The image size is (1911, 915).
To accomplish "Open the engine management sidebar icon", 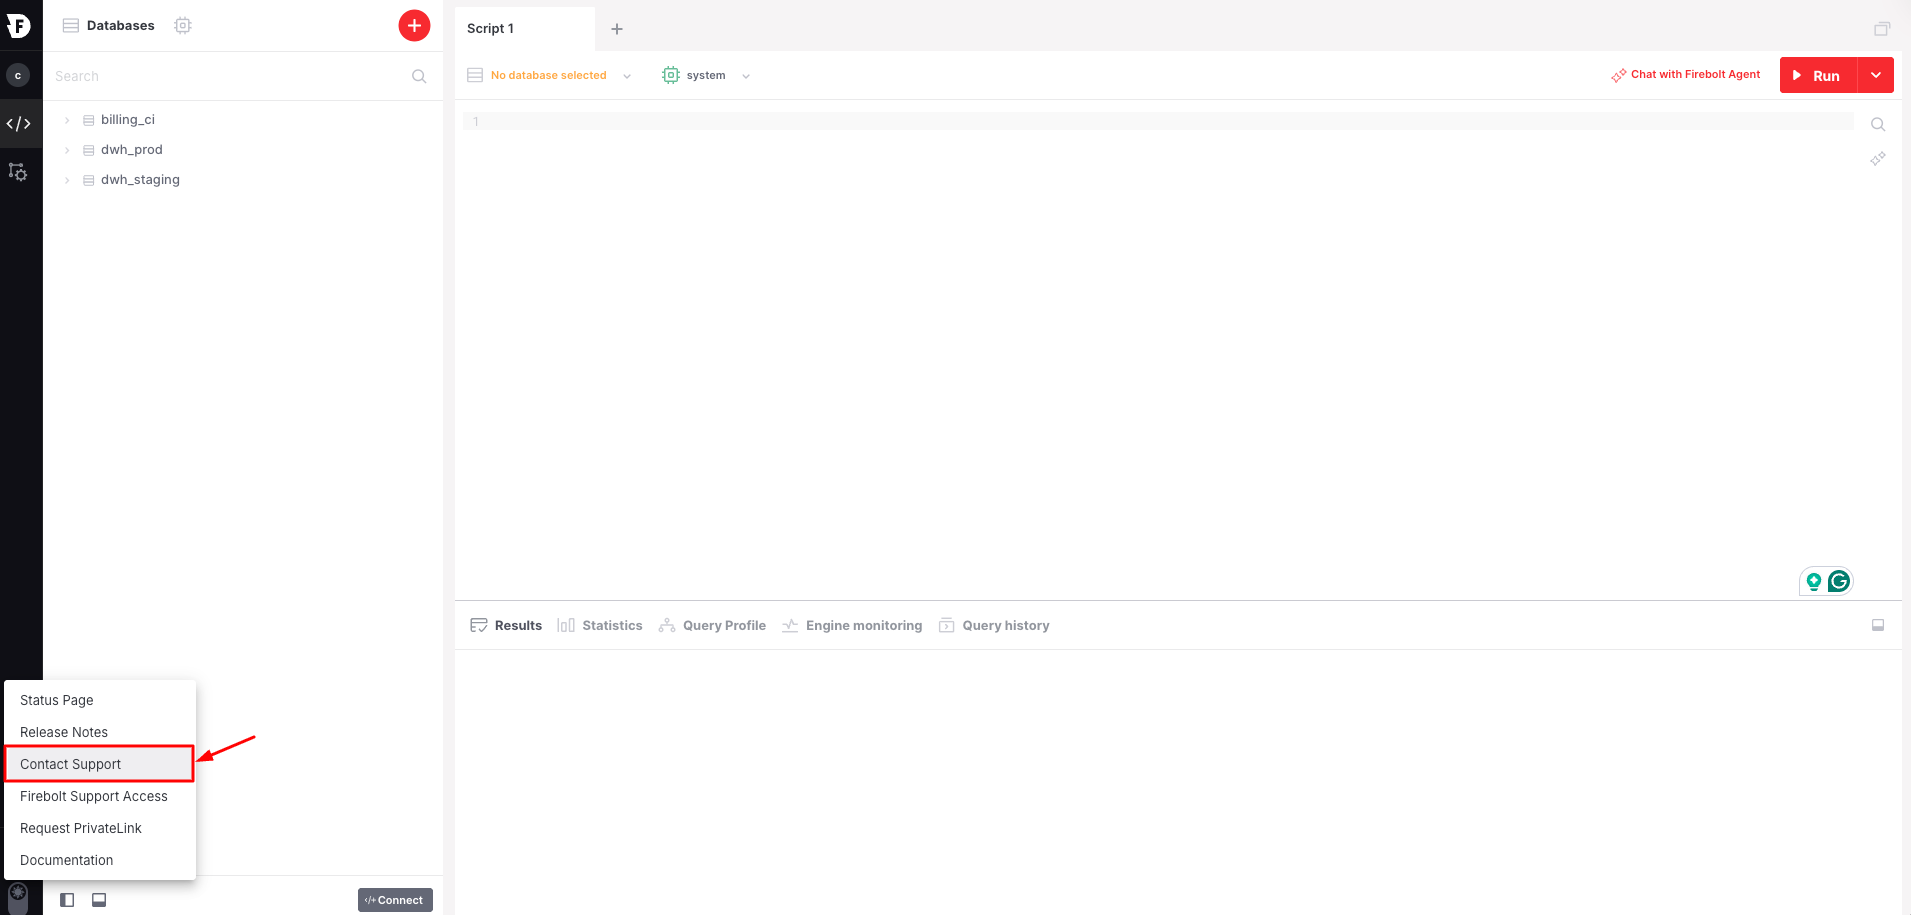I will coord(18,171).
